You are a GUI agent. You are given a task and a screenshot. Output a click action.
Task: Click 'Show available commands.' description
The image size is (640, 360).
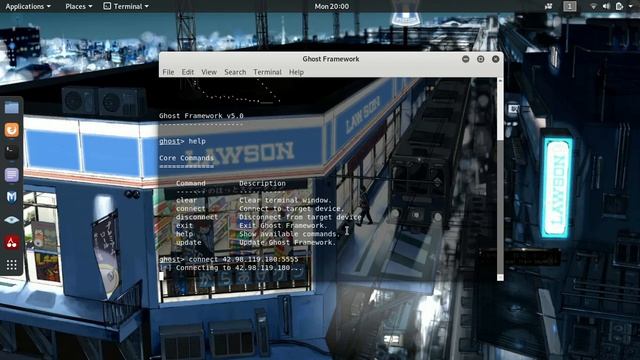289,234
